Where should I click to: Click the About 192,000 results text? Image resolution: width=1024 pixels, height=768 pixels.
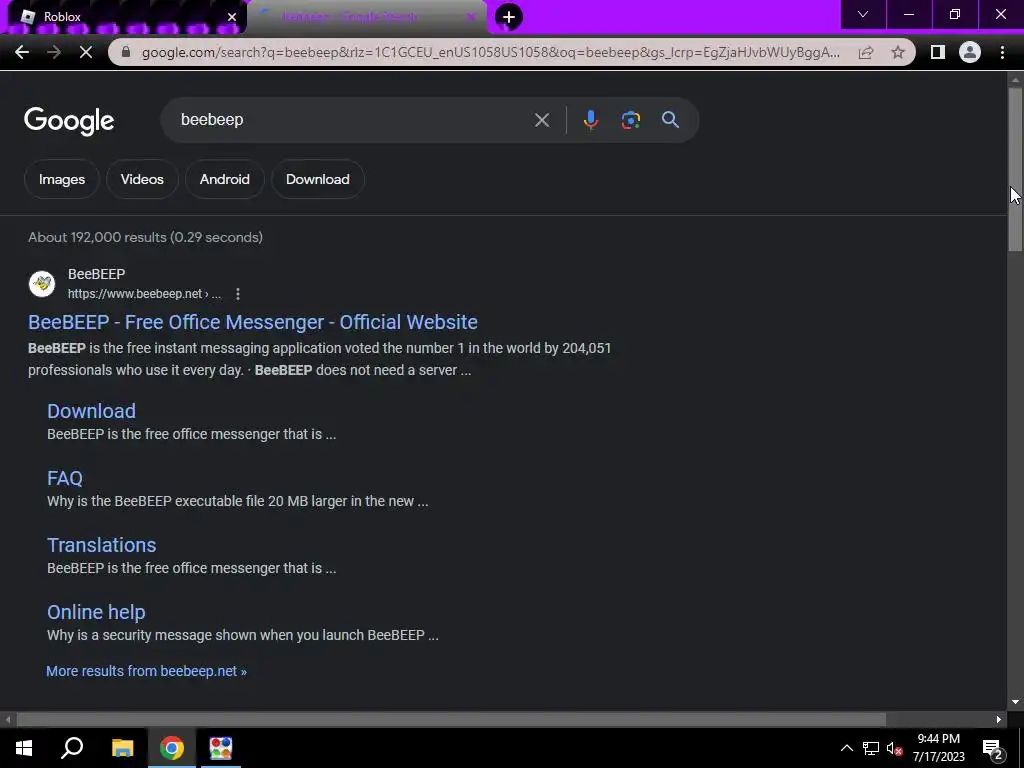pos(146,237)
